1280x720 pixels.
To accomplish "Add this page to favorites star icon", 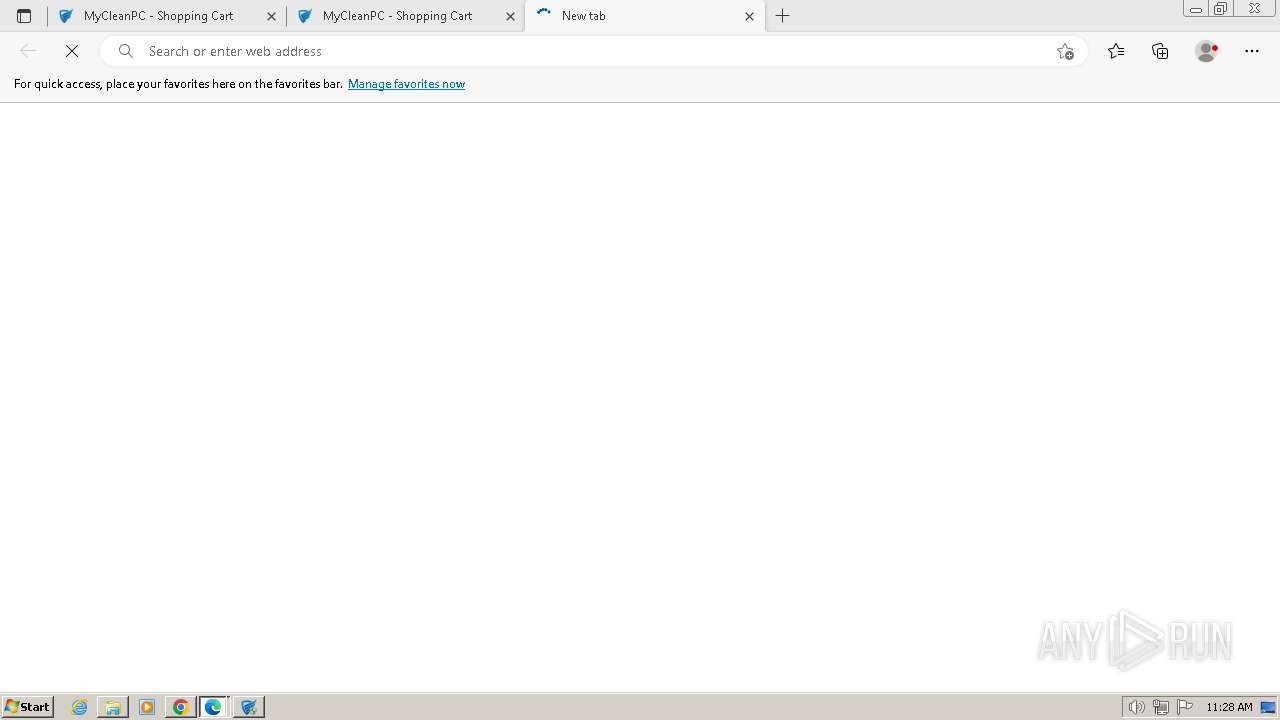I will [1065, 51].
